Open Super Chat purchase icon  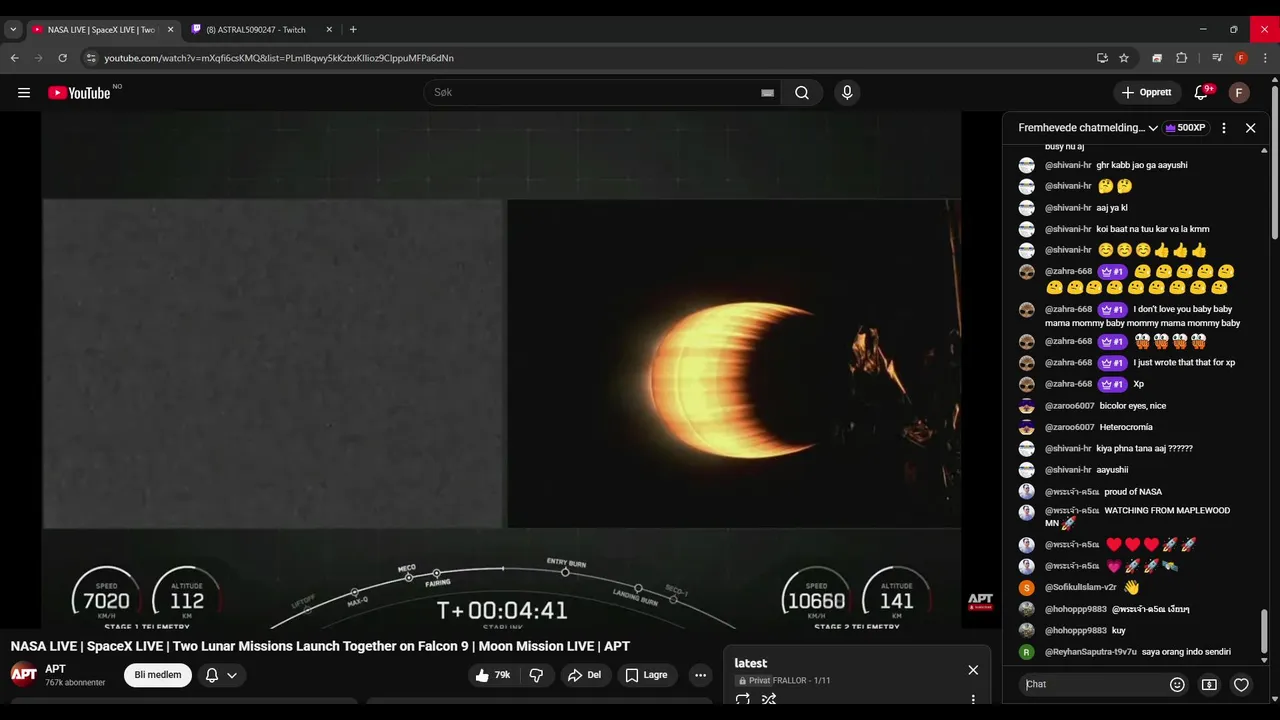[1209, 685]
